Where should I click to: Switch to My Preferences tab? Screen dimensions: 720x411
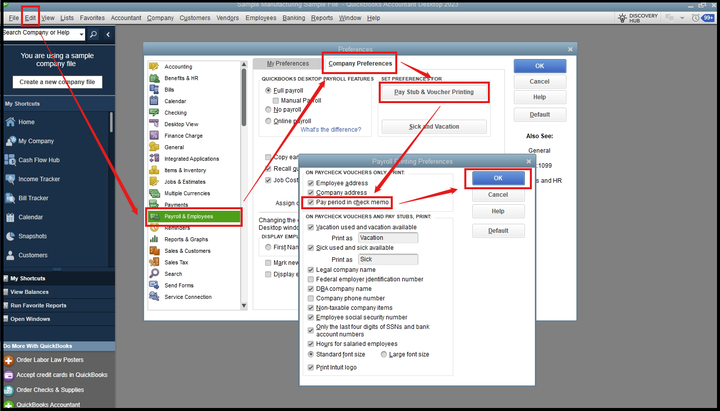tap(287, 64)
